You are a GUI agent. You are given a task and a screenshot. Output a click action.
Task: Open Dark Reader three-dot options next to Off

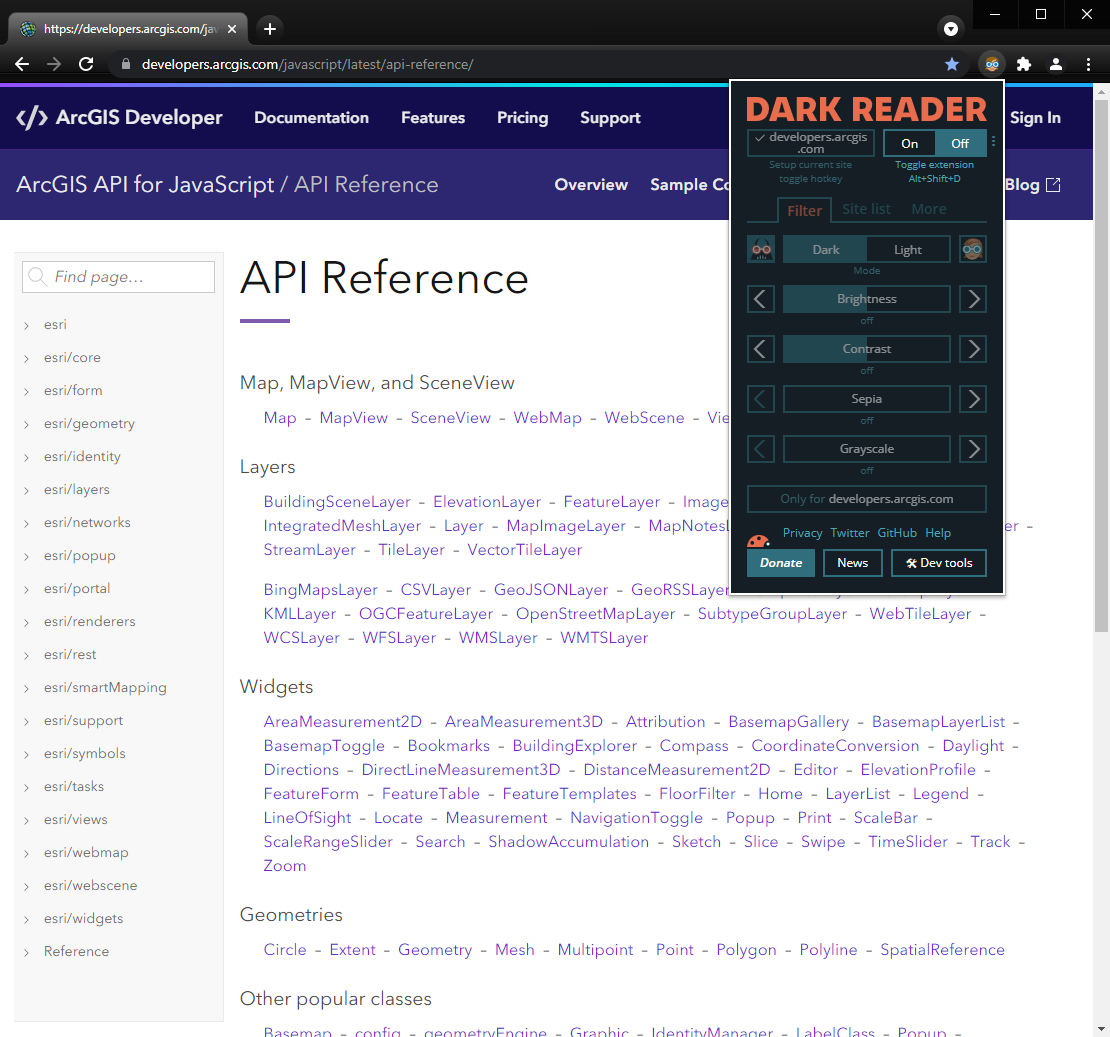coord(993,142)
